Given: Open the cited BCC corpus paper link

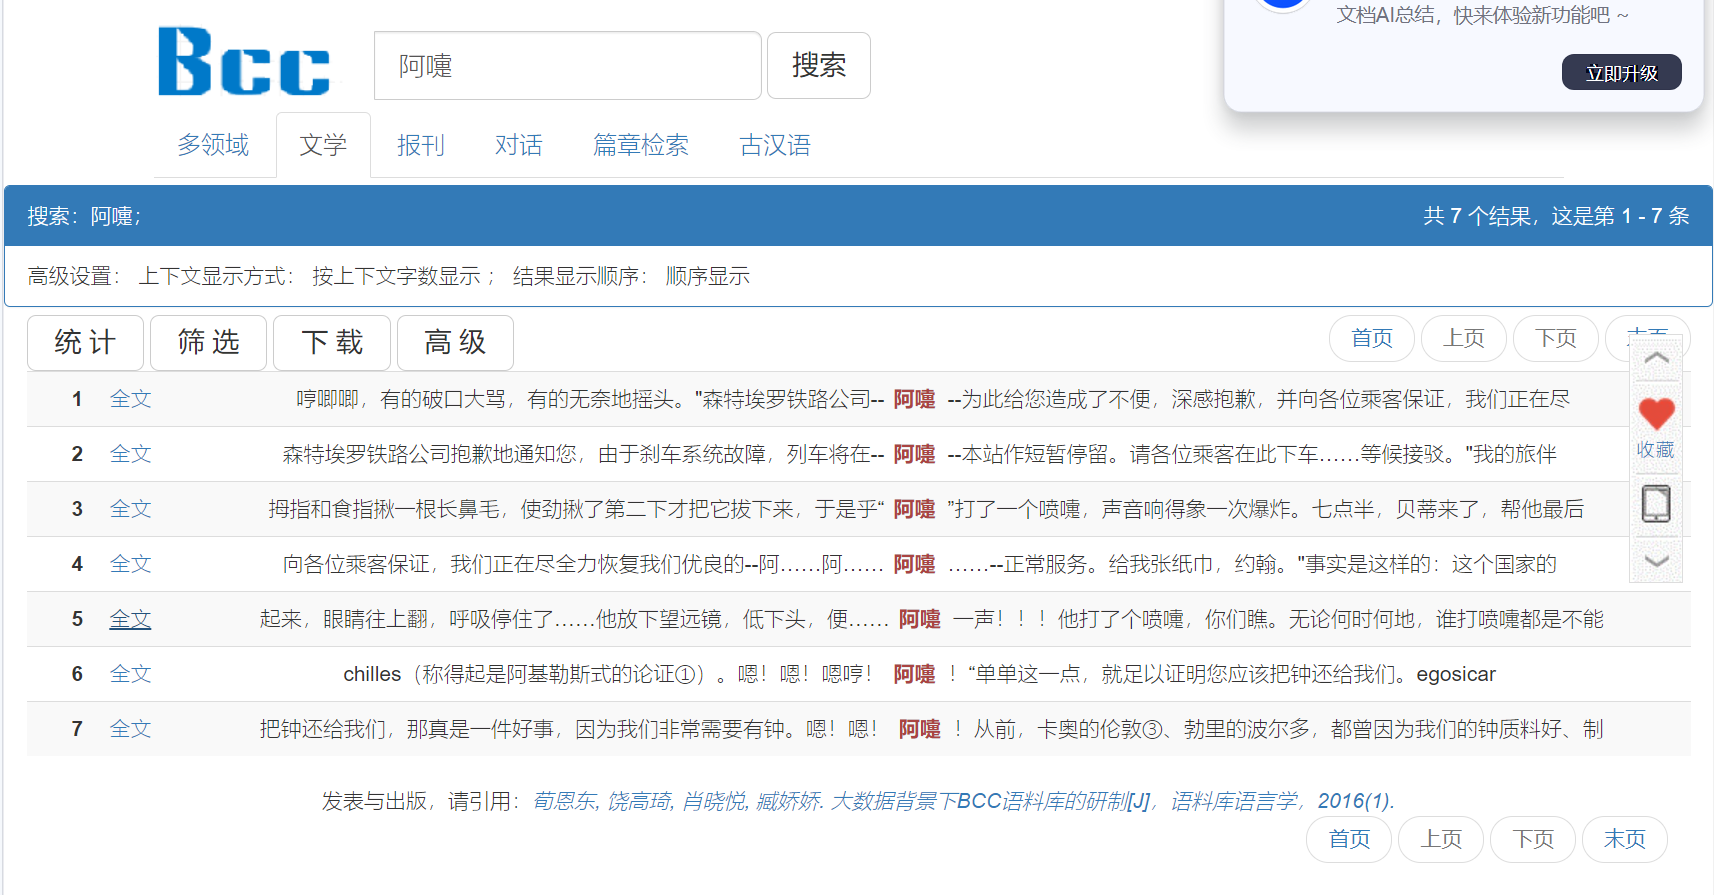Looking at the screenshot, I should click(x=840, y=801).
